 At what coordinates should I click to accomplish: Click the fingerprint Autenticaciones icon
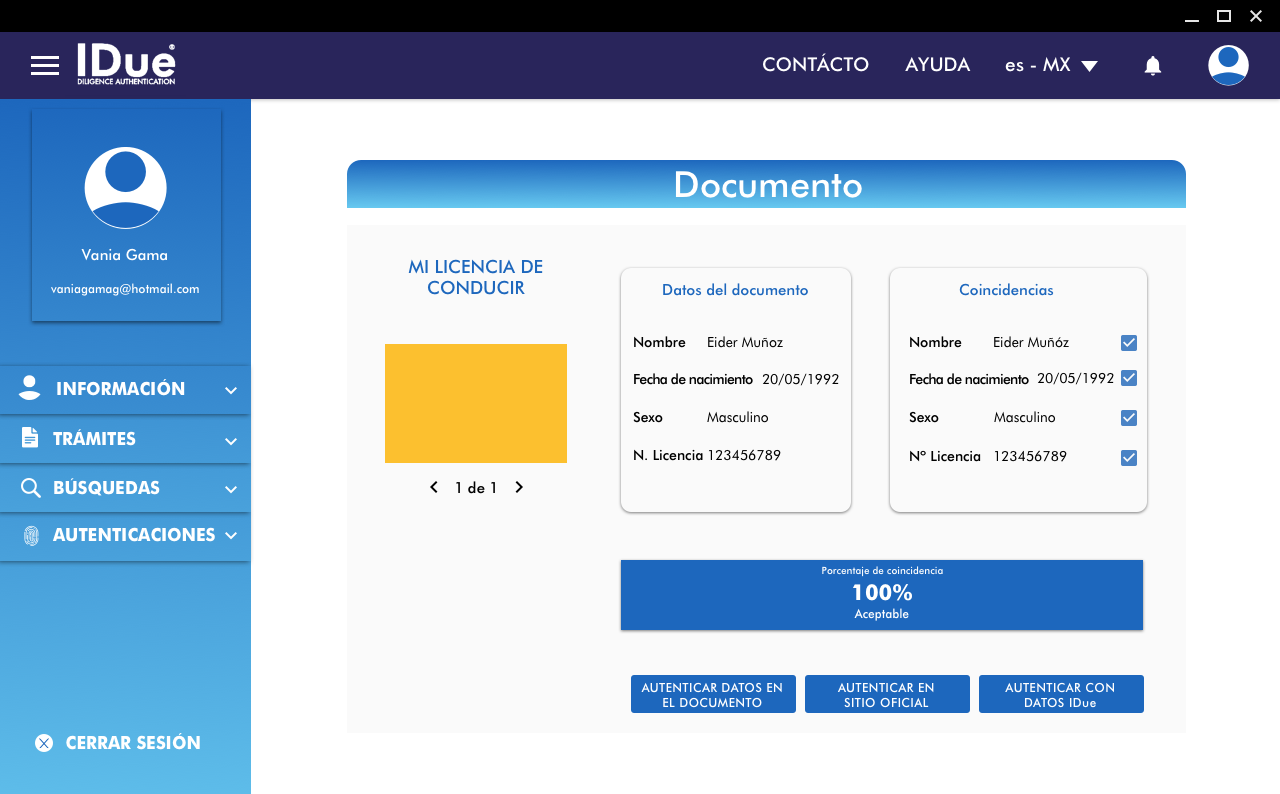31,536
